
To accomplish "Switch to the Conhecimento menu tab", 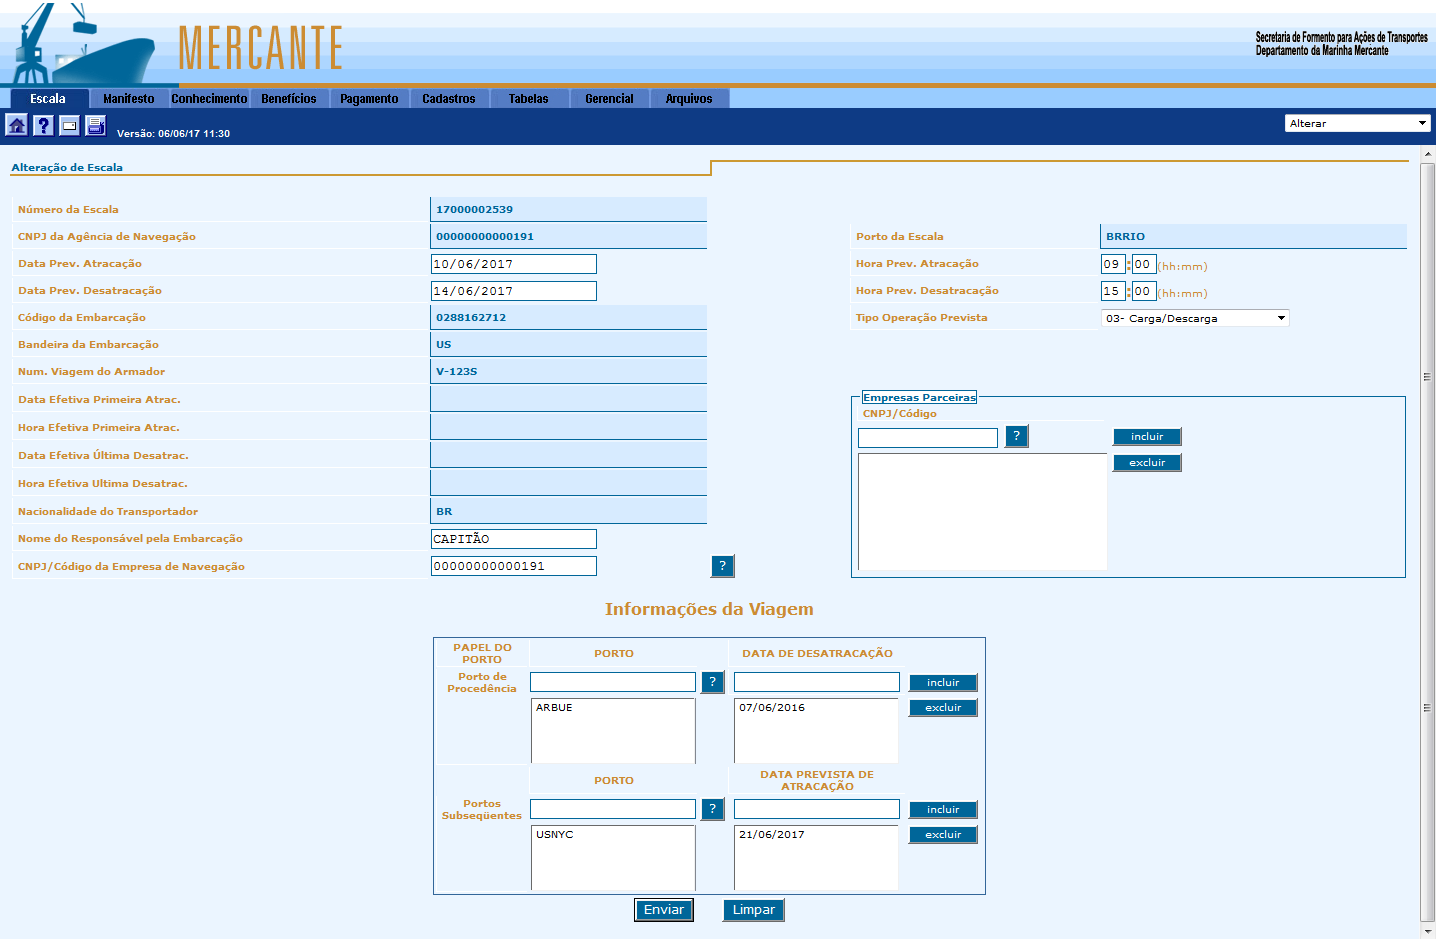I will [209, 99].
